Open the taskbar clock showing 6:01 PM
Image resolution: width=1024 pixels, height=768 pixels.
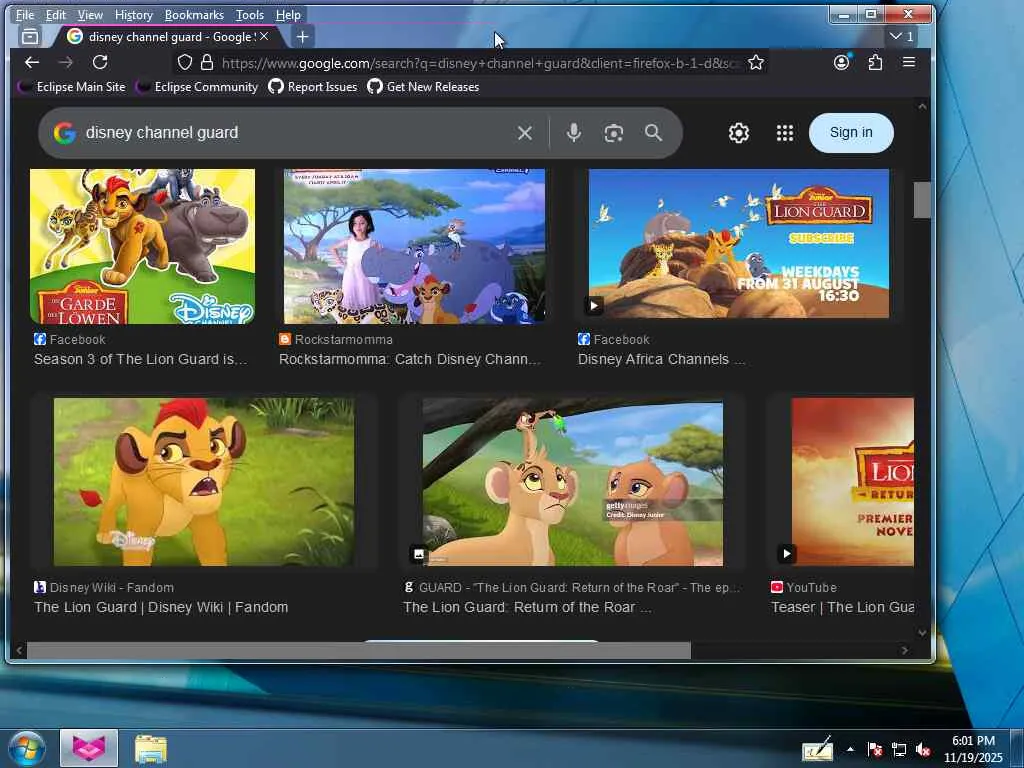point(973,749)
